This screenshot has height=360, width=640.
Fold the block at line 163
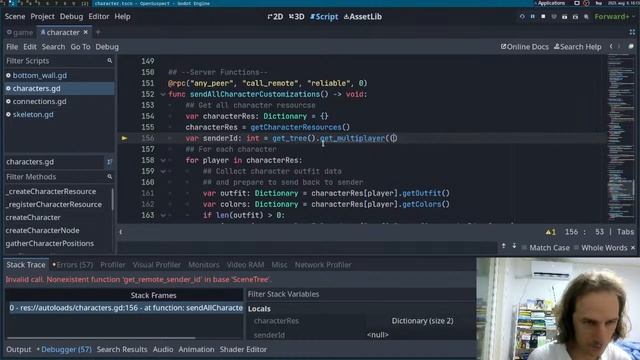click(163, 216)
